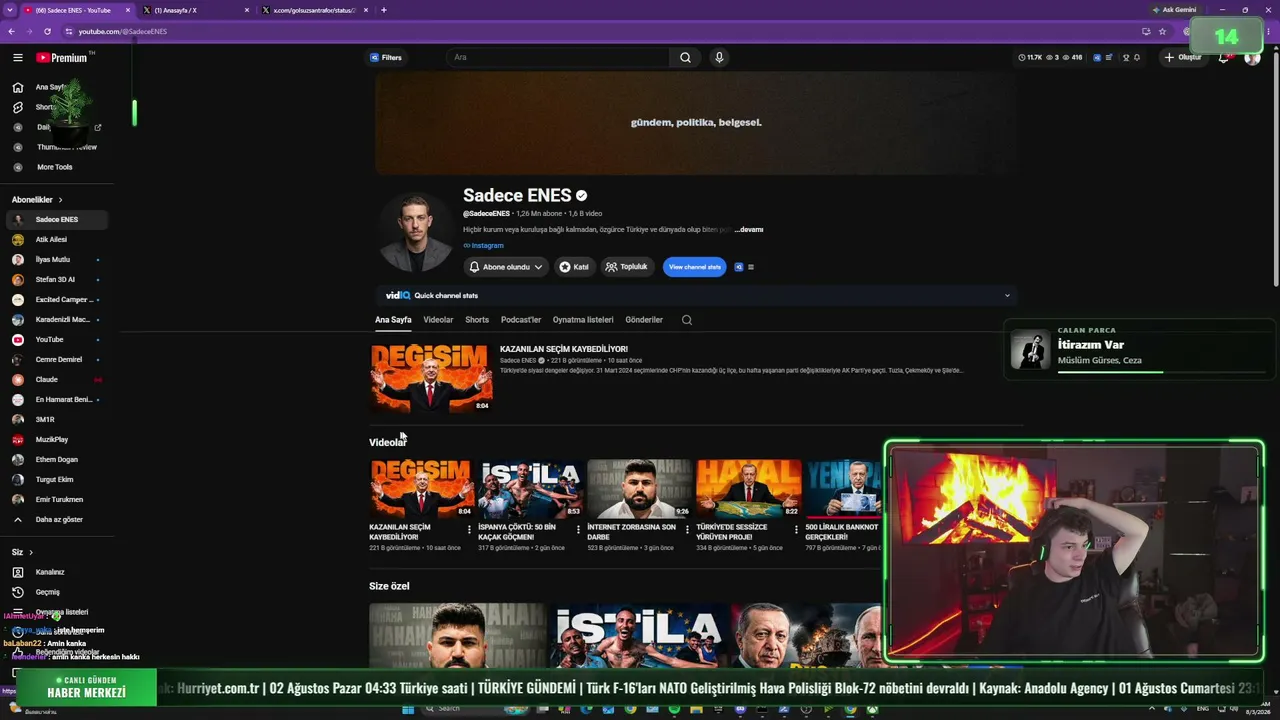This screenshot has height=720, width=1280.
Task: Open the browser tab search dropdown arrow
Action: (x=9, y=10)
